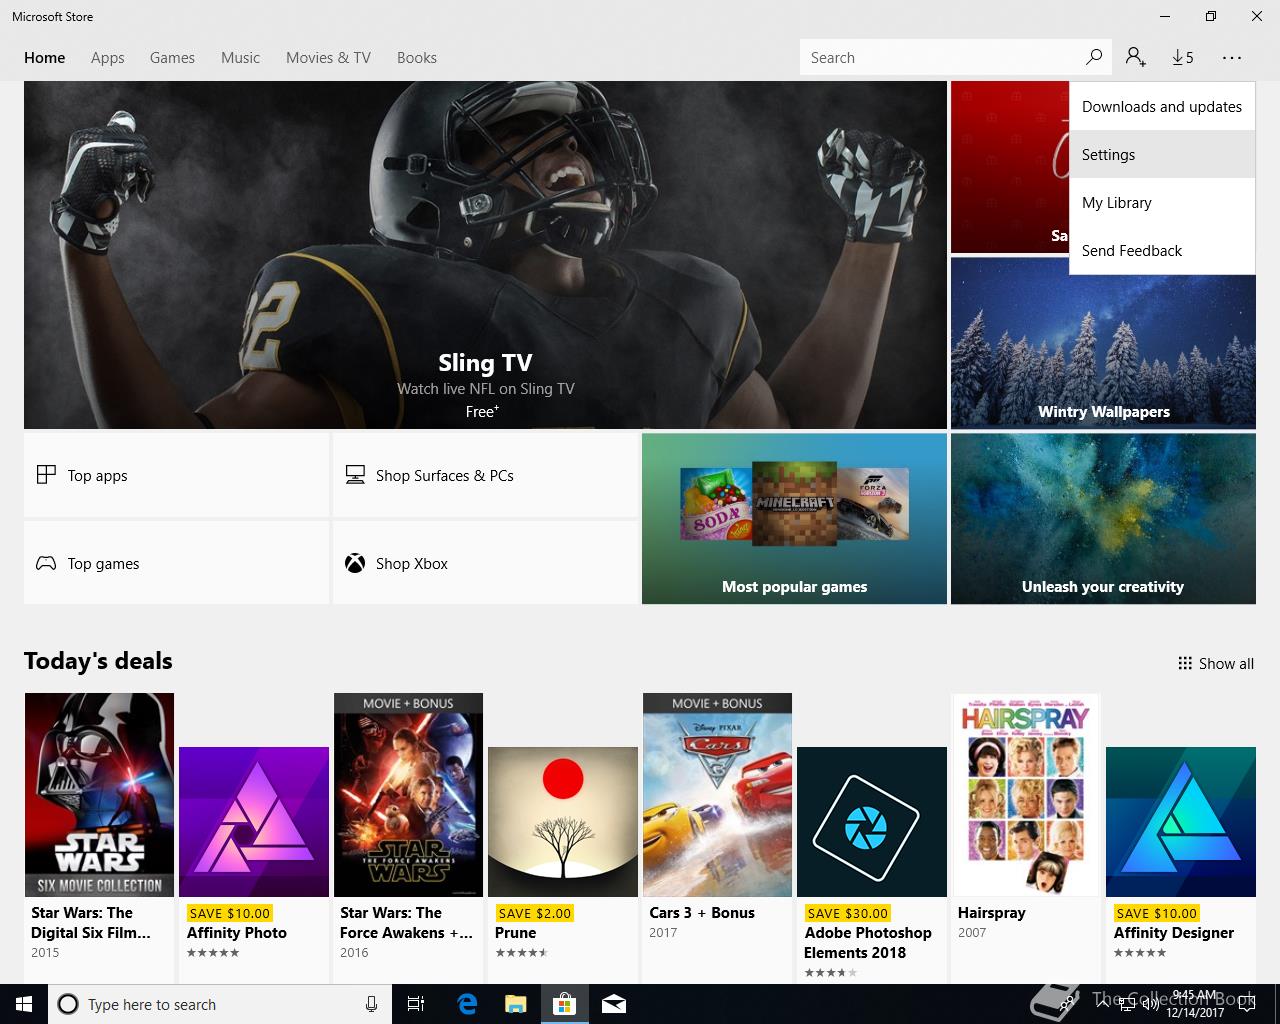
Task: Go to the Games tab
Action: tap(172, 57)
